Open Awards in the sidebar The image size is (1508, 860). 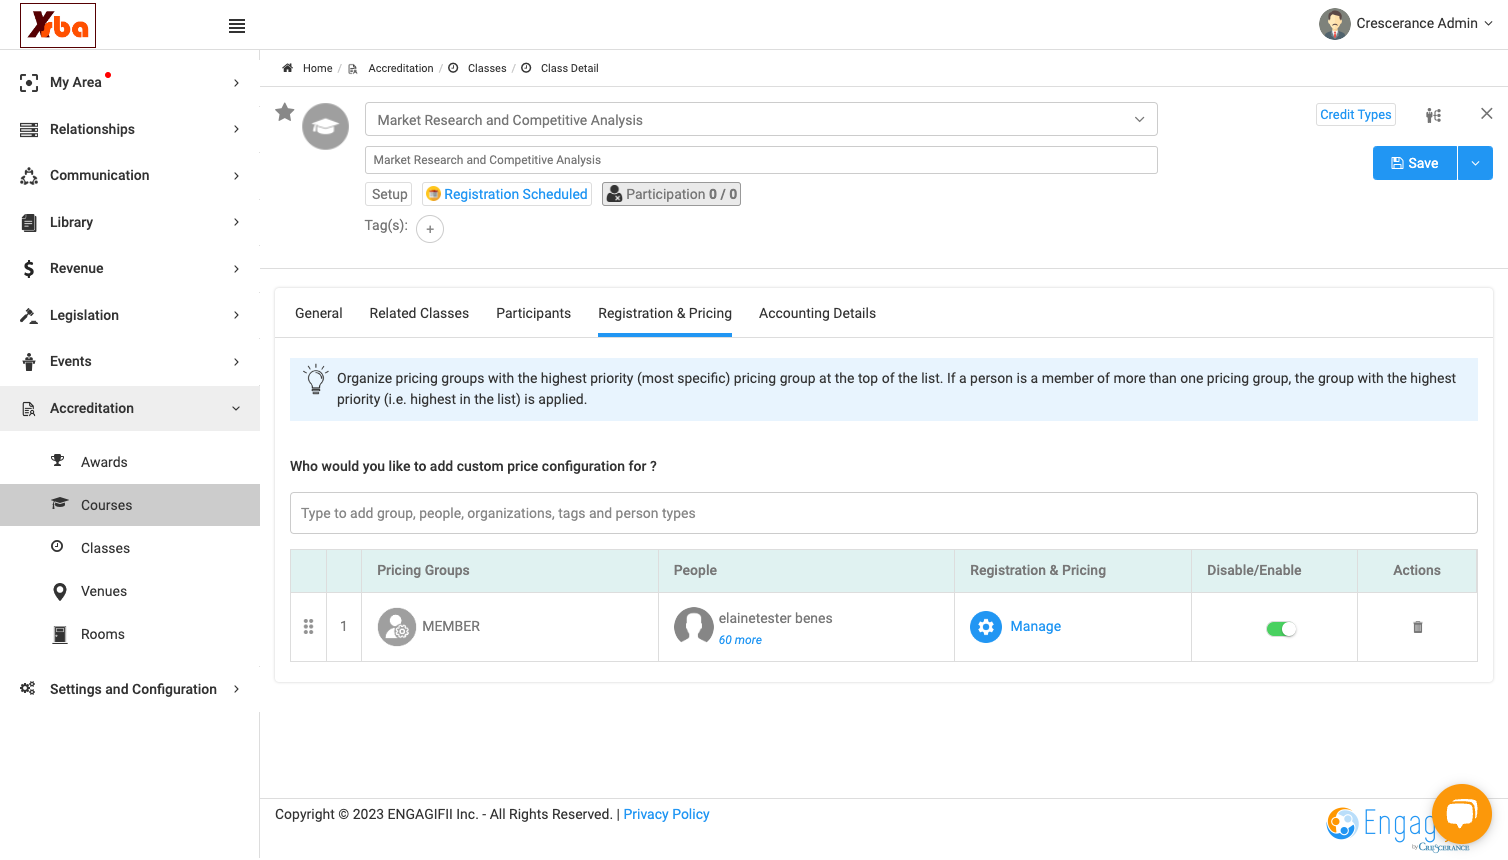(104, 462)
